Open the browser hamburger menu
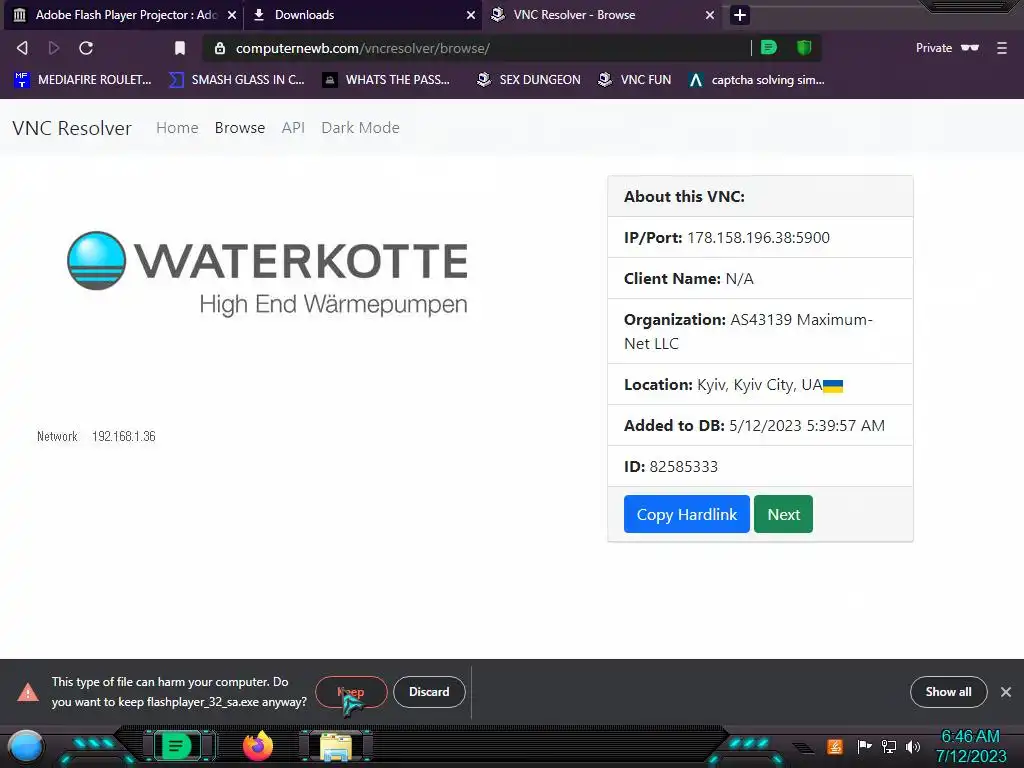 [x=1002, y=48]
